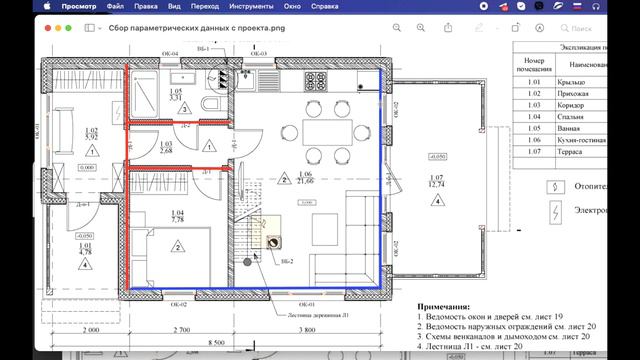Click the Ванная row in the table
Screen dimensions: 640x360
[x=560, y=128]
